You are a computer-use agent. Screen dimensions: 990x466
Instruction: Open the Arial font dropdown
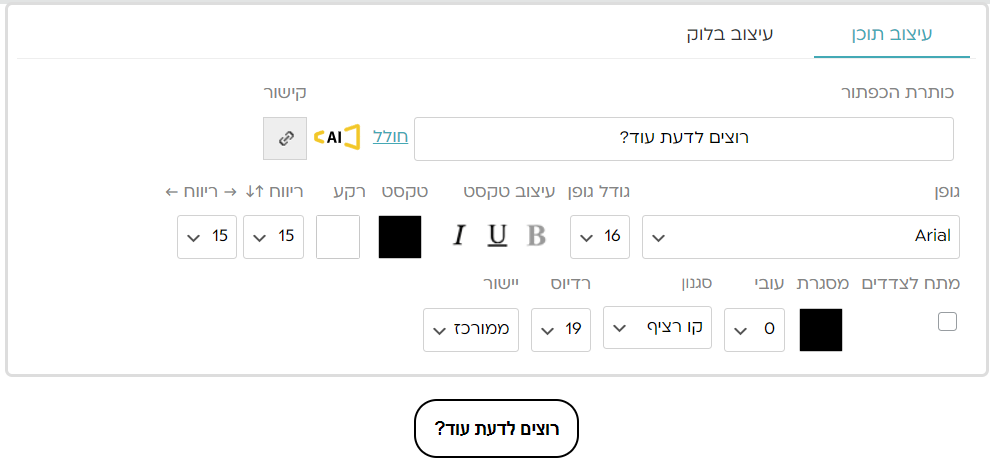coord(800,237)
